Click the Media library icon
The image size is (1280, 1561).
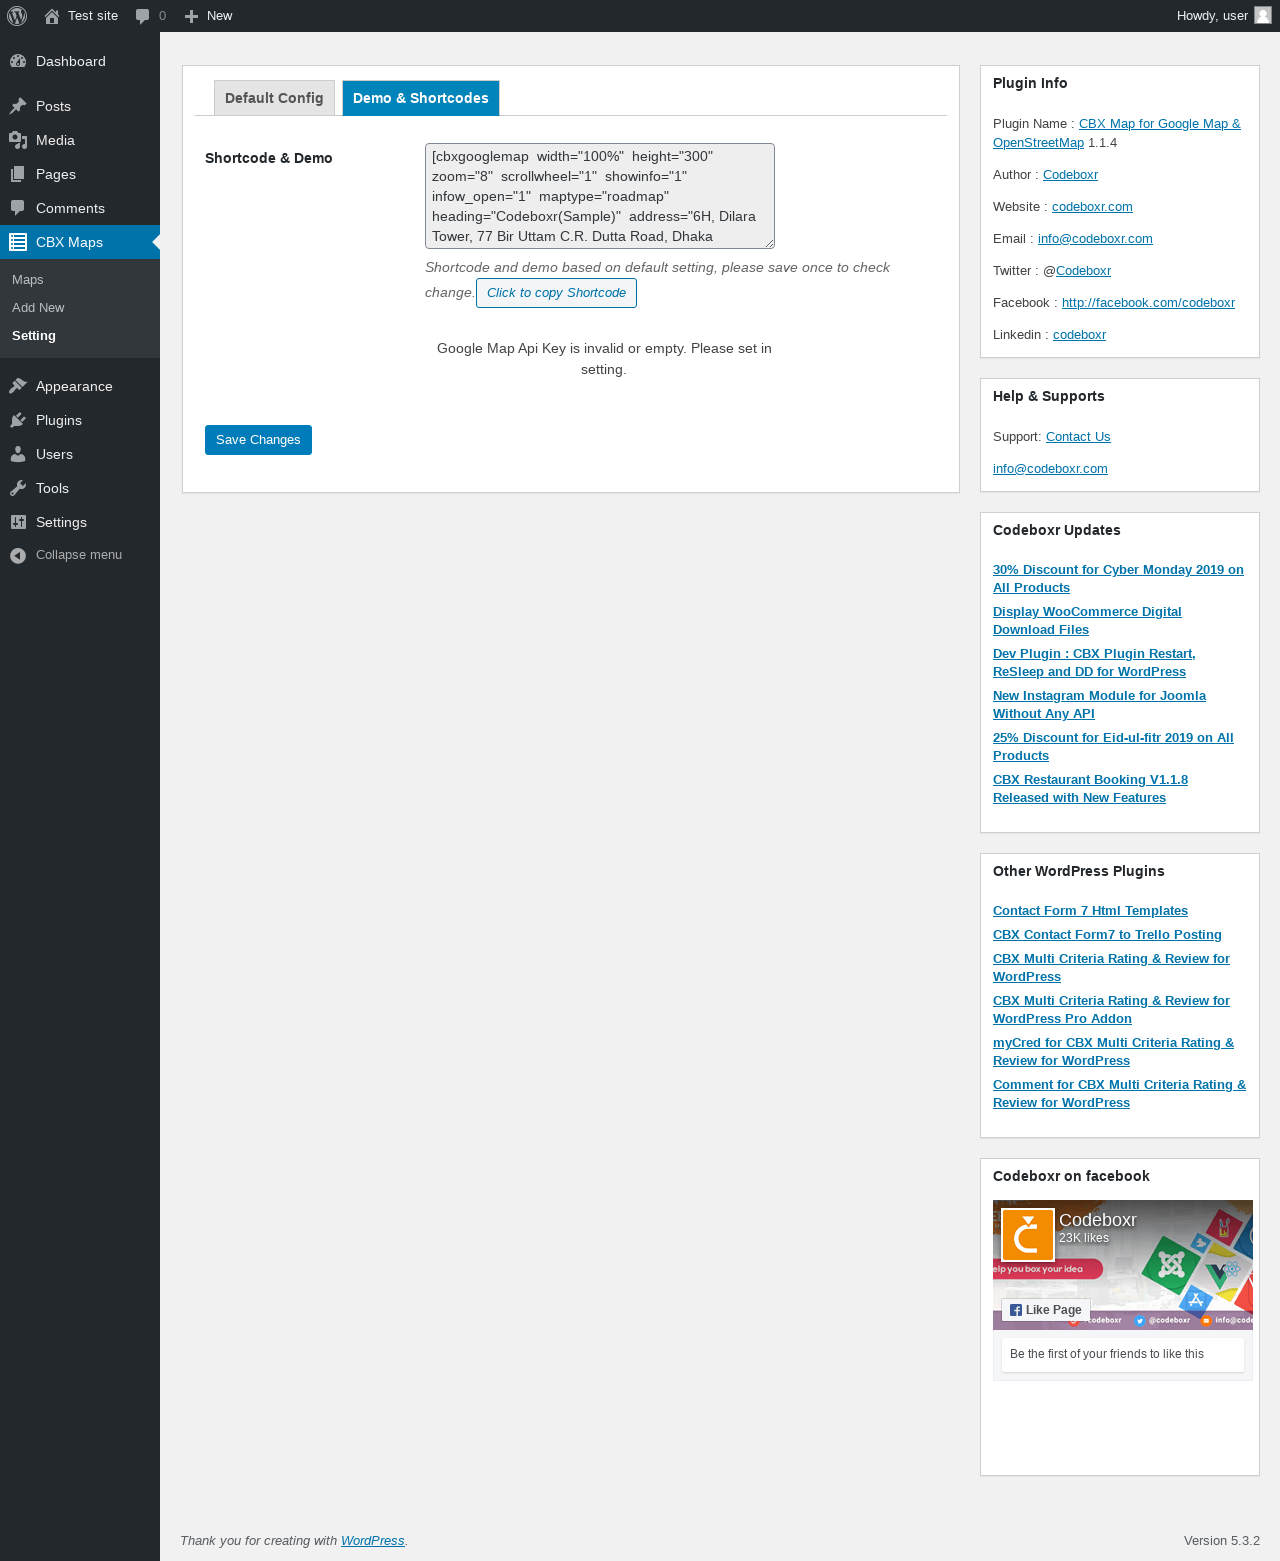click(18, 140)
